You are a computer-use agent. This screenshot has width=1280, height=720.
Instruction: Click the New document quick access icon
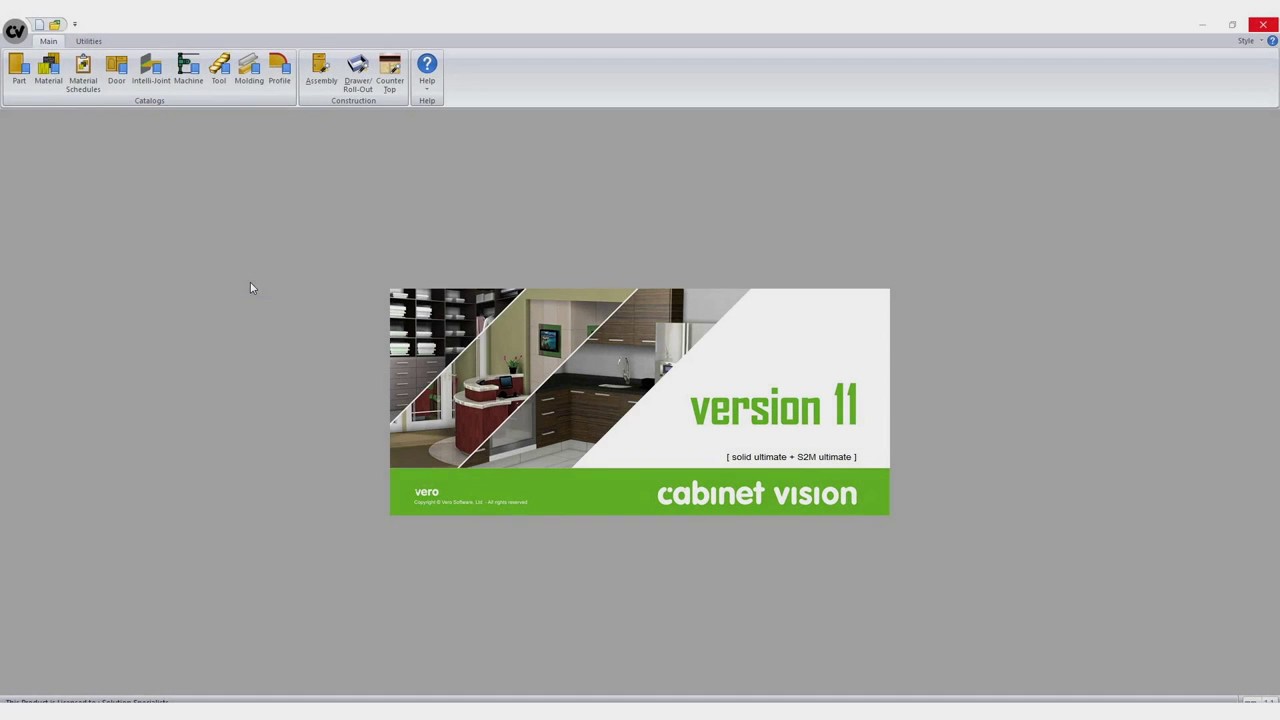39,24
